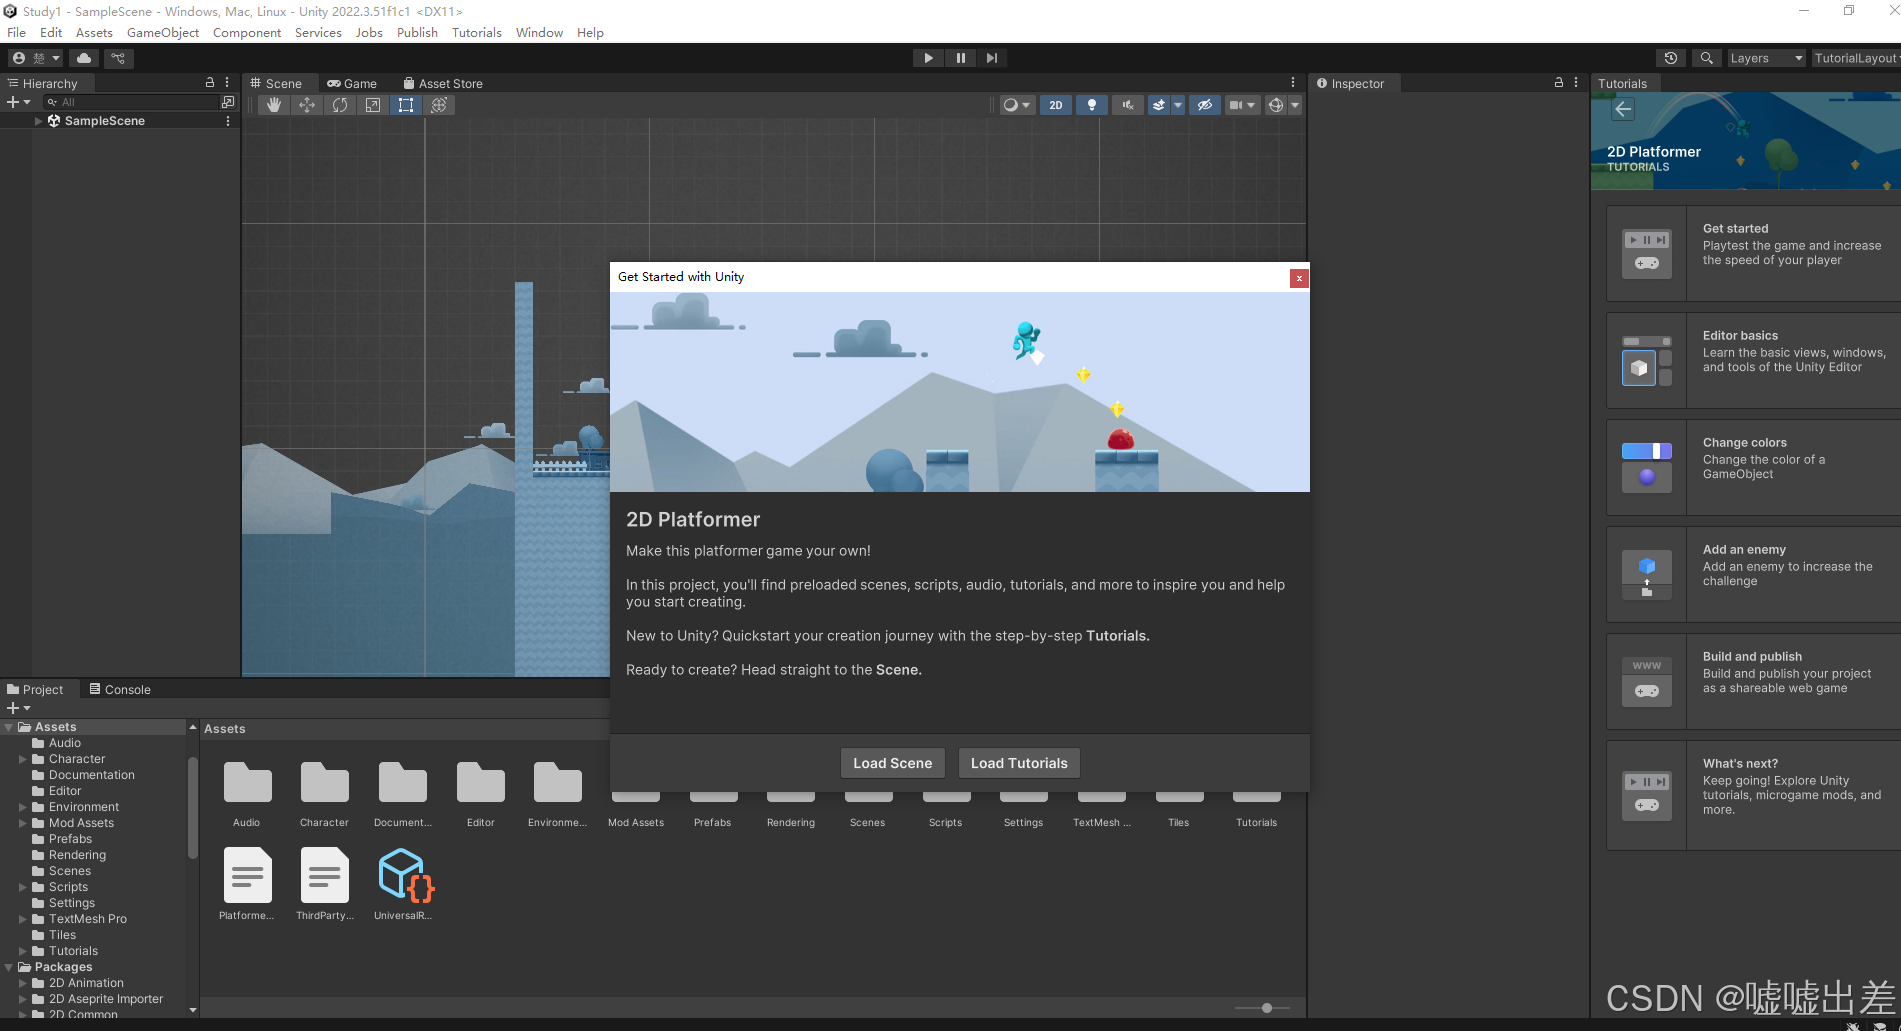Collapse Packages in Project tree
This screenshot has width=1901, height=1031.
point(9,967)
